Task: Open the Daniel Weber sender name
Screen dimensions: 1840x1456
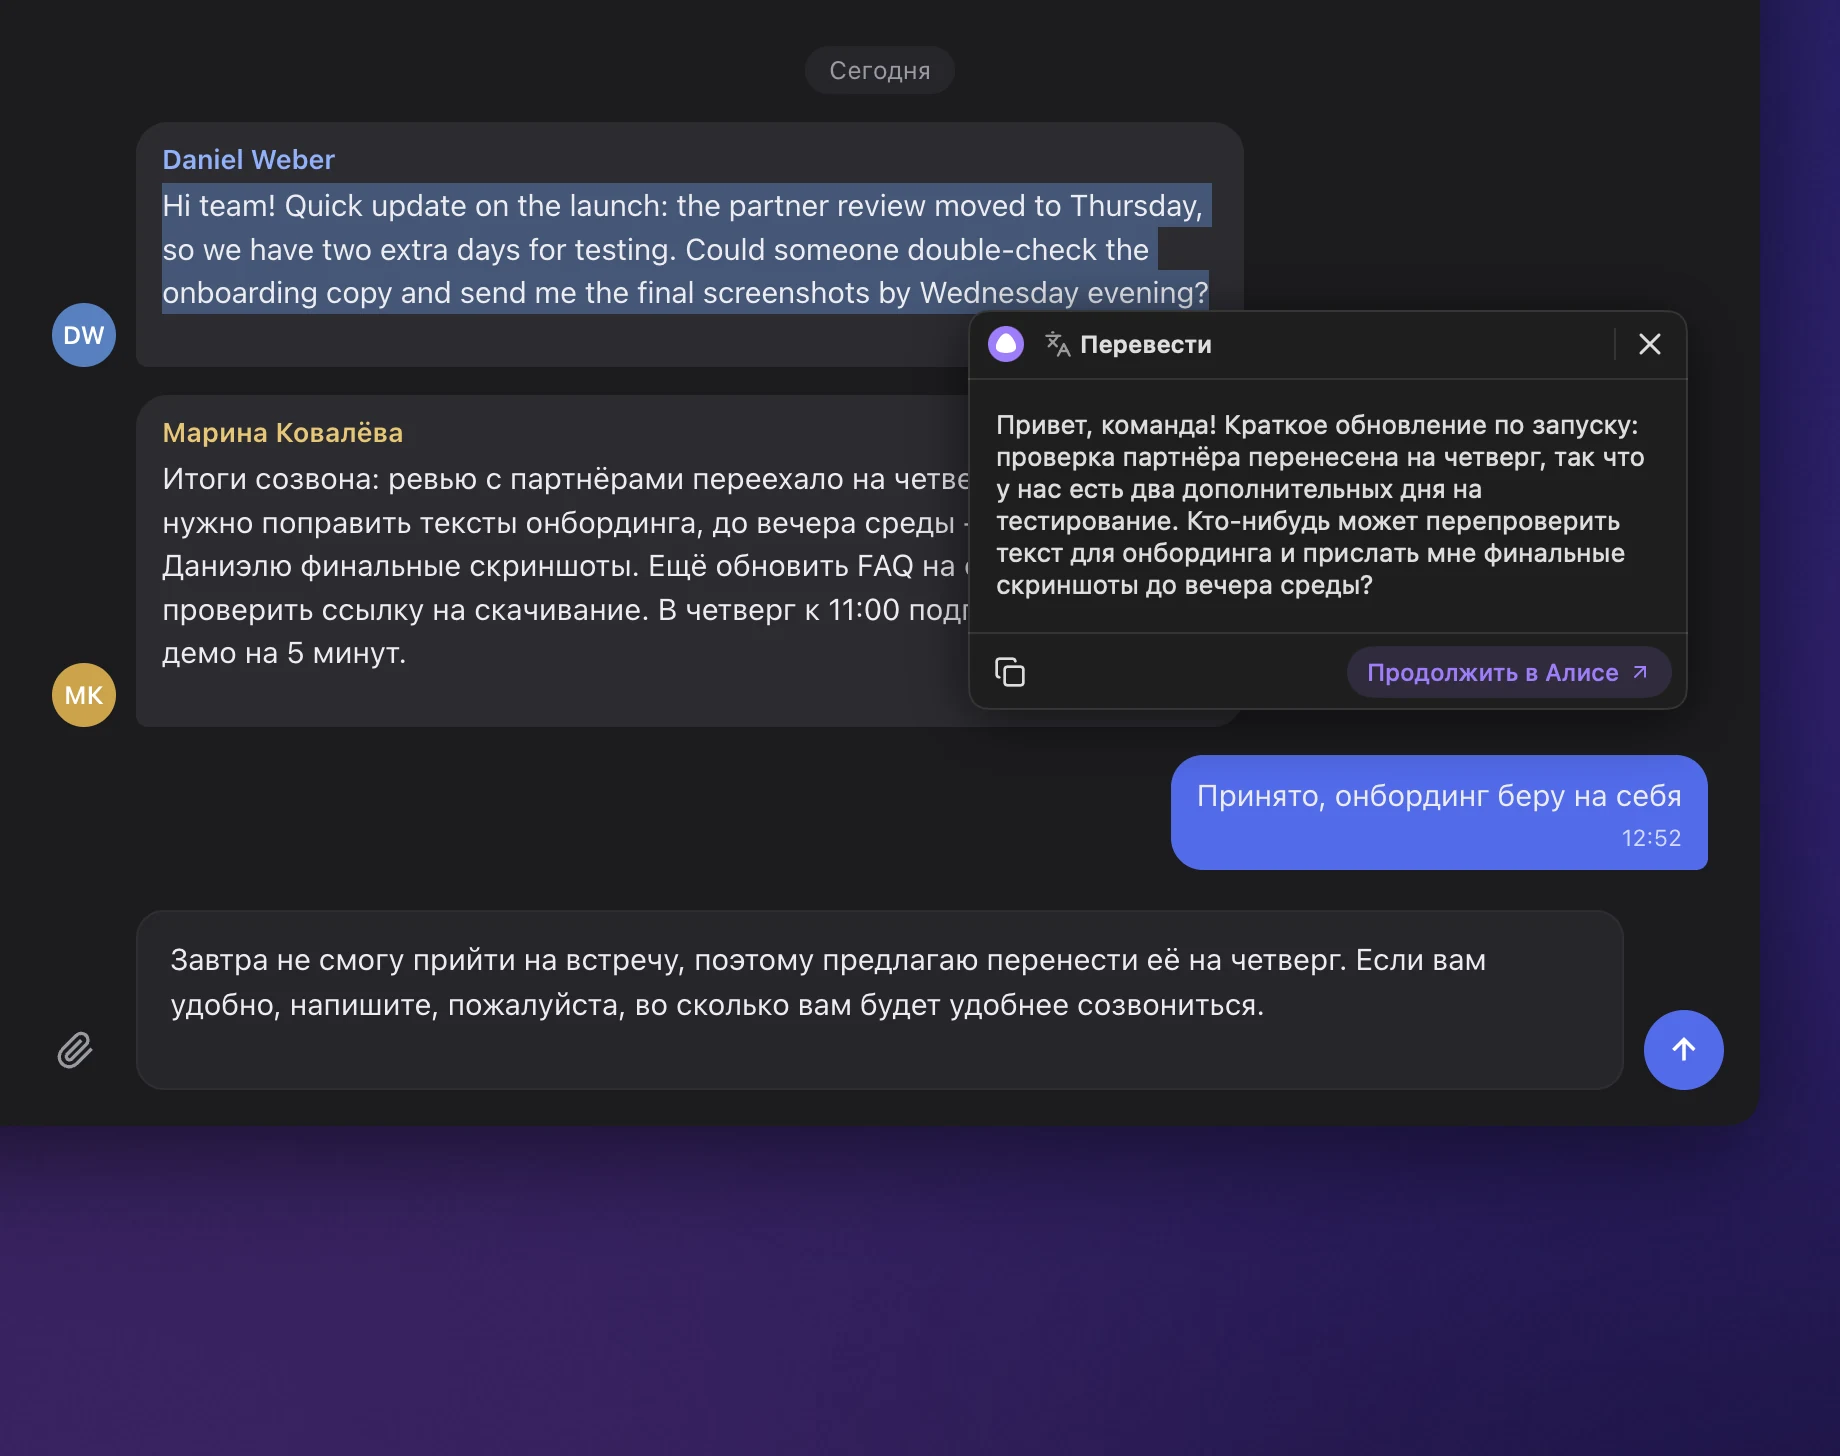Action: pos(249,160)
